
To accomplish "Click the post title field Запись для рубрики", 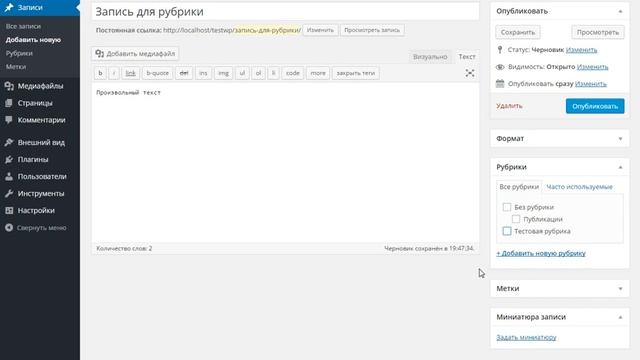I will (285, 12).
